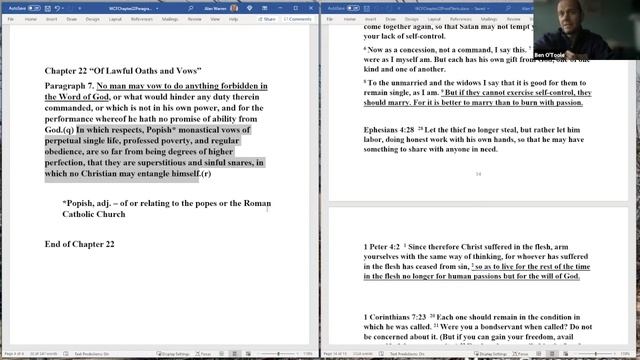Select Print Layout view in right status bar
This screenshot has height=360, width=640.
tap(552, 354)
